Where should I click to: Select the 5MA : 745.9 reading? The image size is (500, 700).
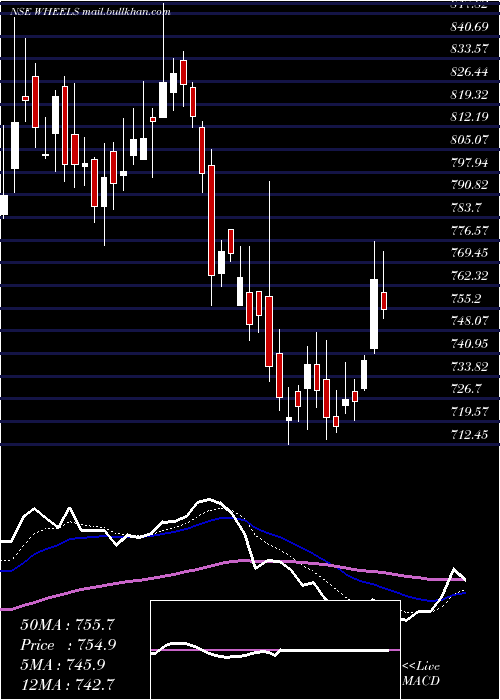point(62,665)
